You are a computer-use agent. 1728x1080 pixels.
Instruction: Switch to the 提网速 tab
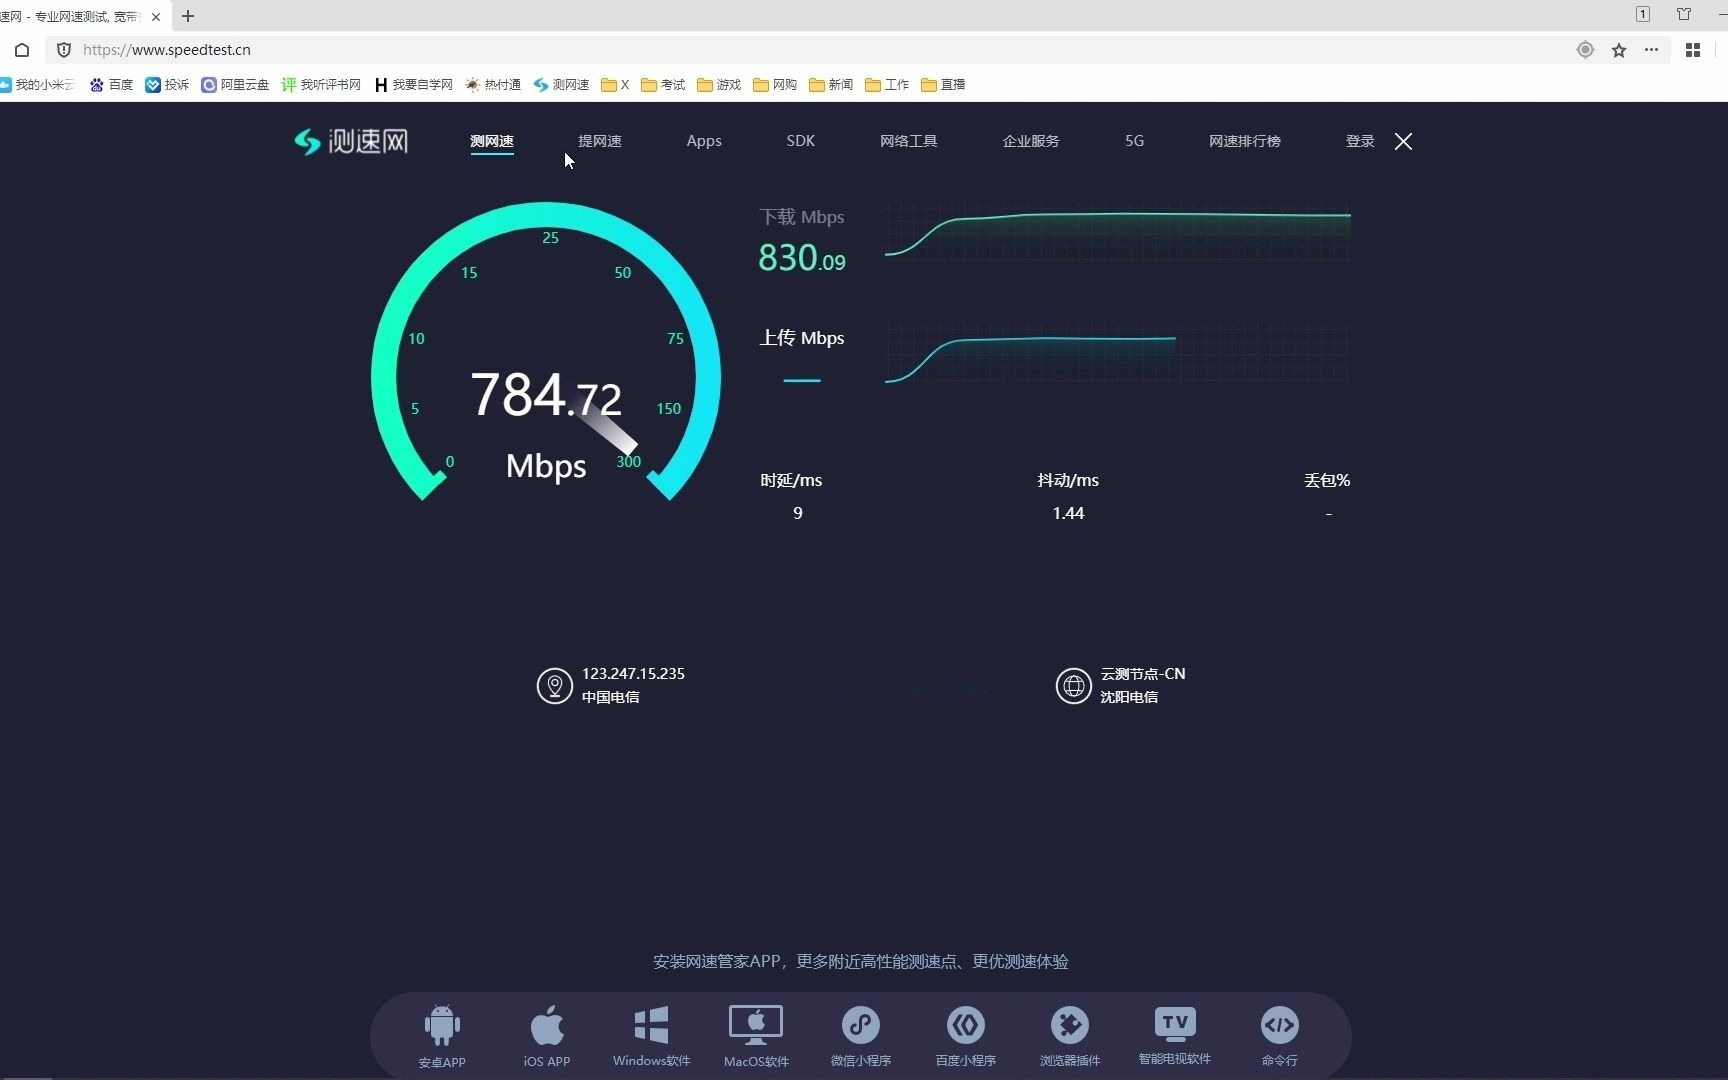[599, 141]
